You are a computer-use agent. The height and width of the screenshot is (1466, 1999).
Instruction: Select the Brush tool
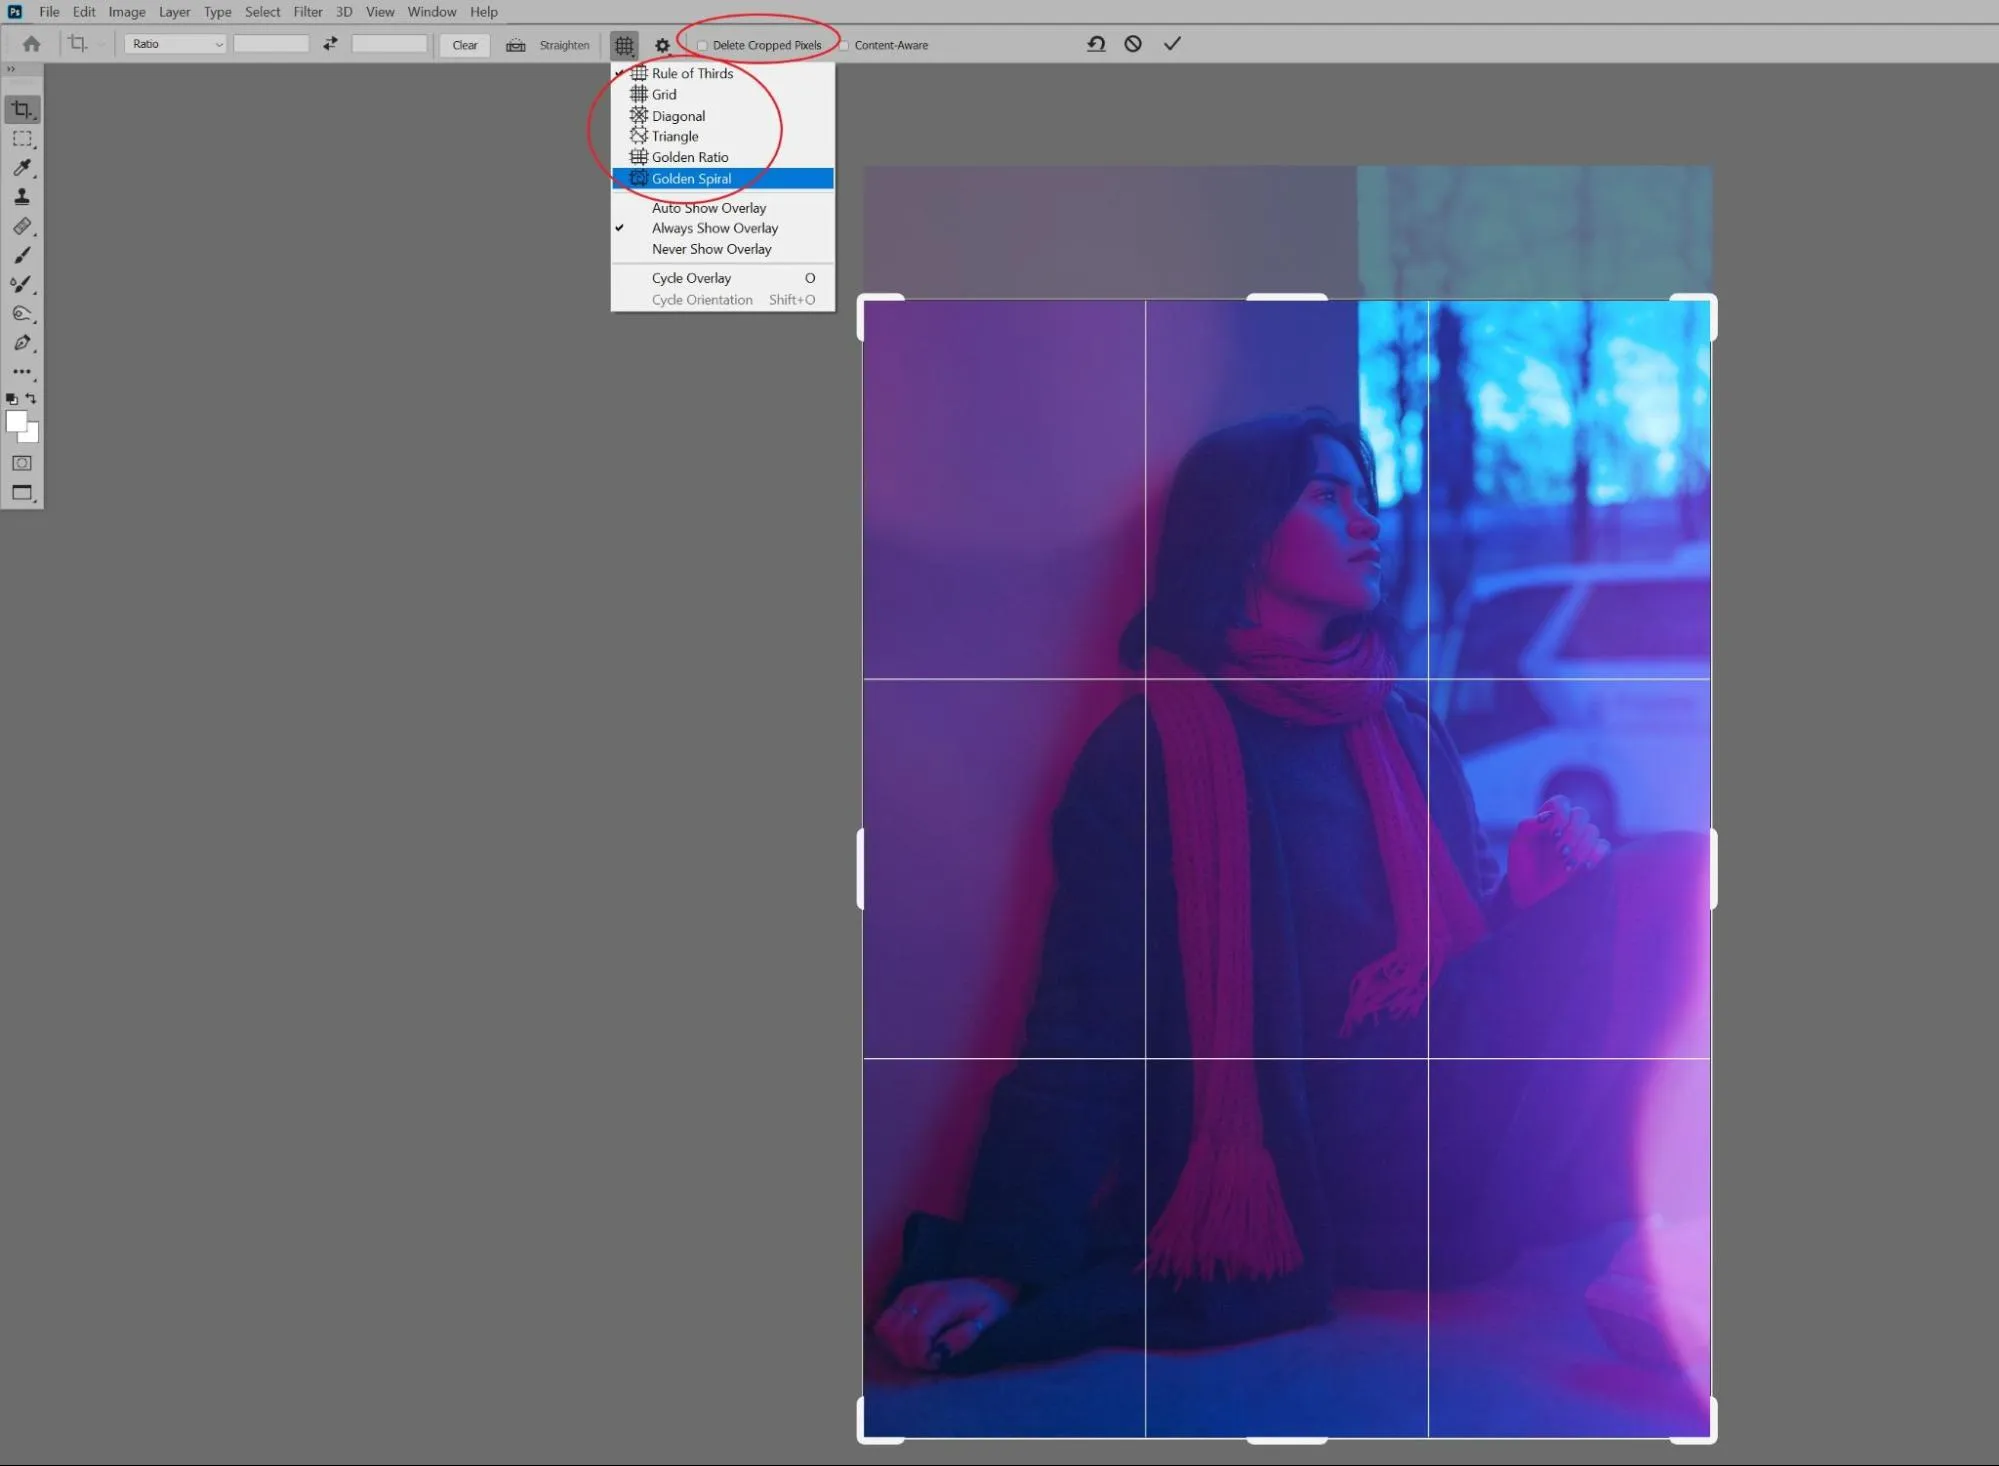coord(22,255)
